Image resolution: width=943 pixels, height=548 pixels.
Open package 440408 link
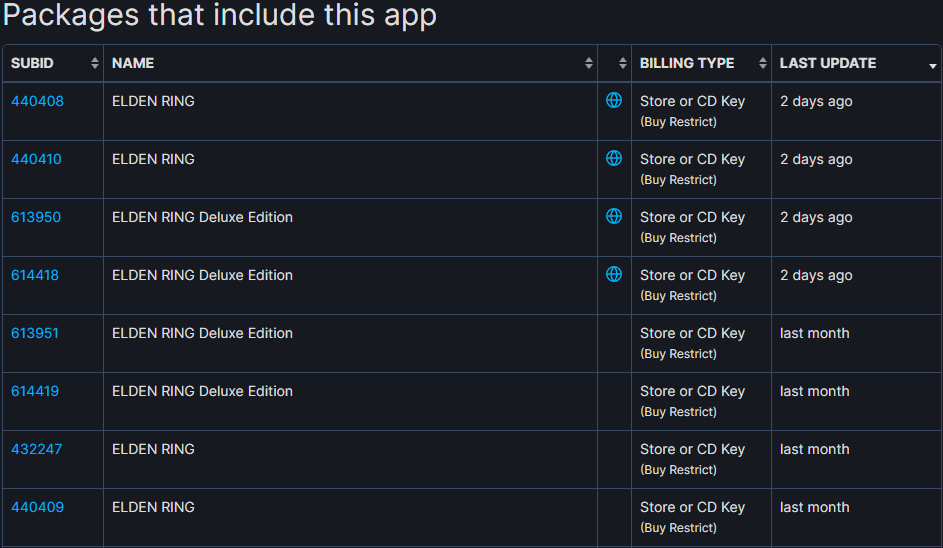coord(37,101)
